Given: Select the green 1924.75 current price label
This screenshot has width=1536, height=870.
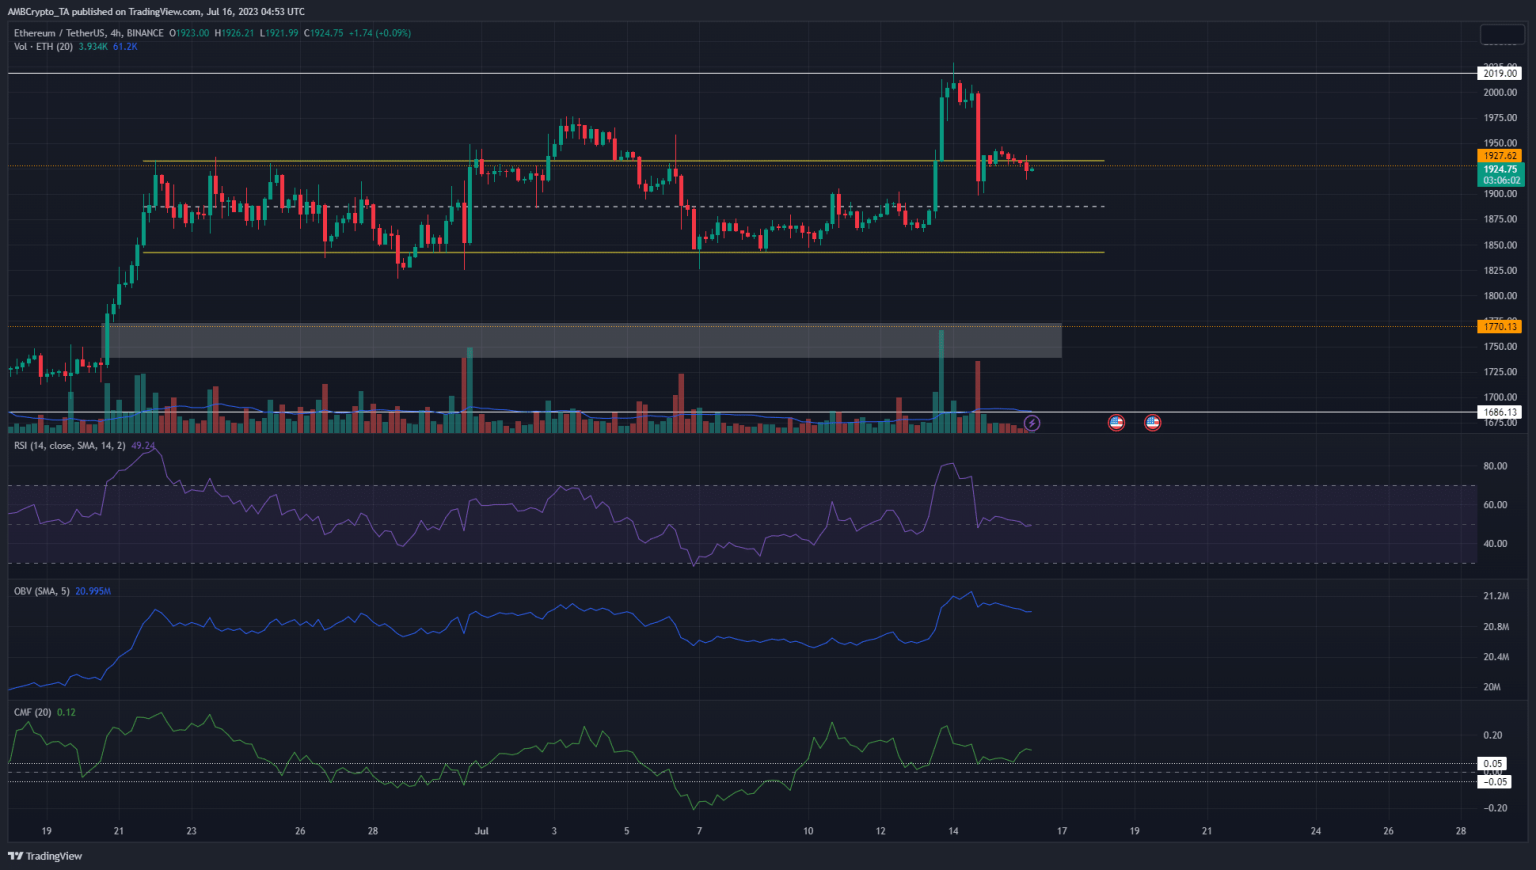Looking at the screenshot, I should click(x=1499, y=174).
